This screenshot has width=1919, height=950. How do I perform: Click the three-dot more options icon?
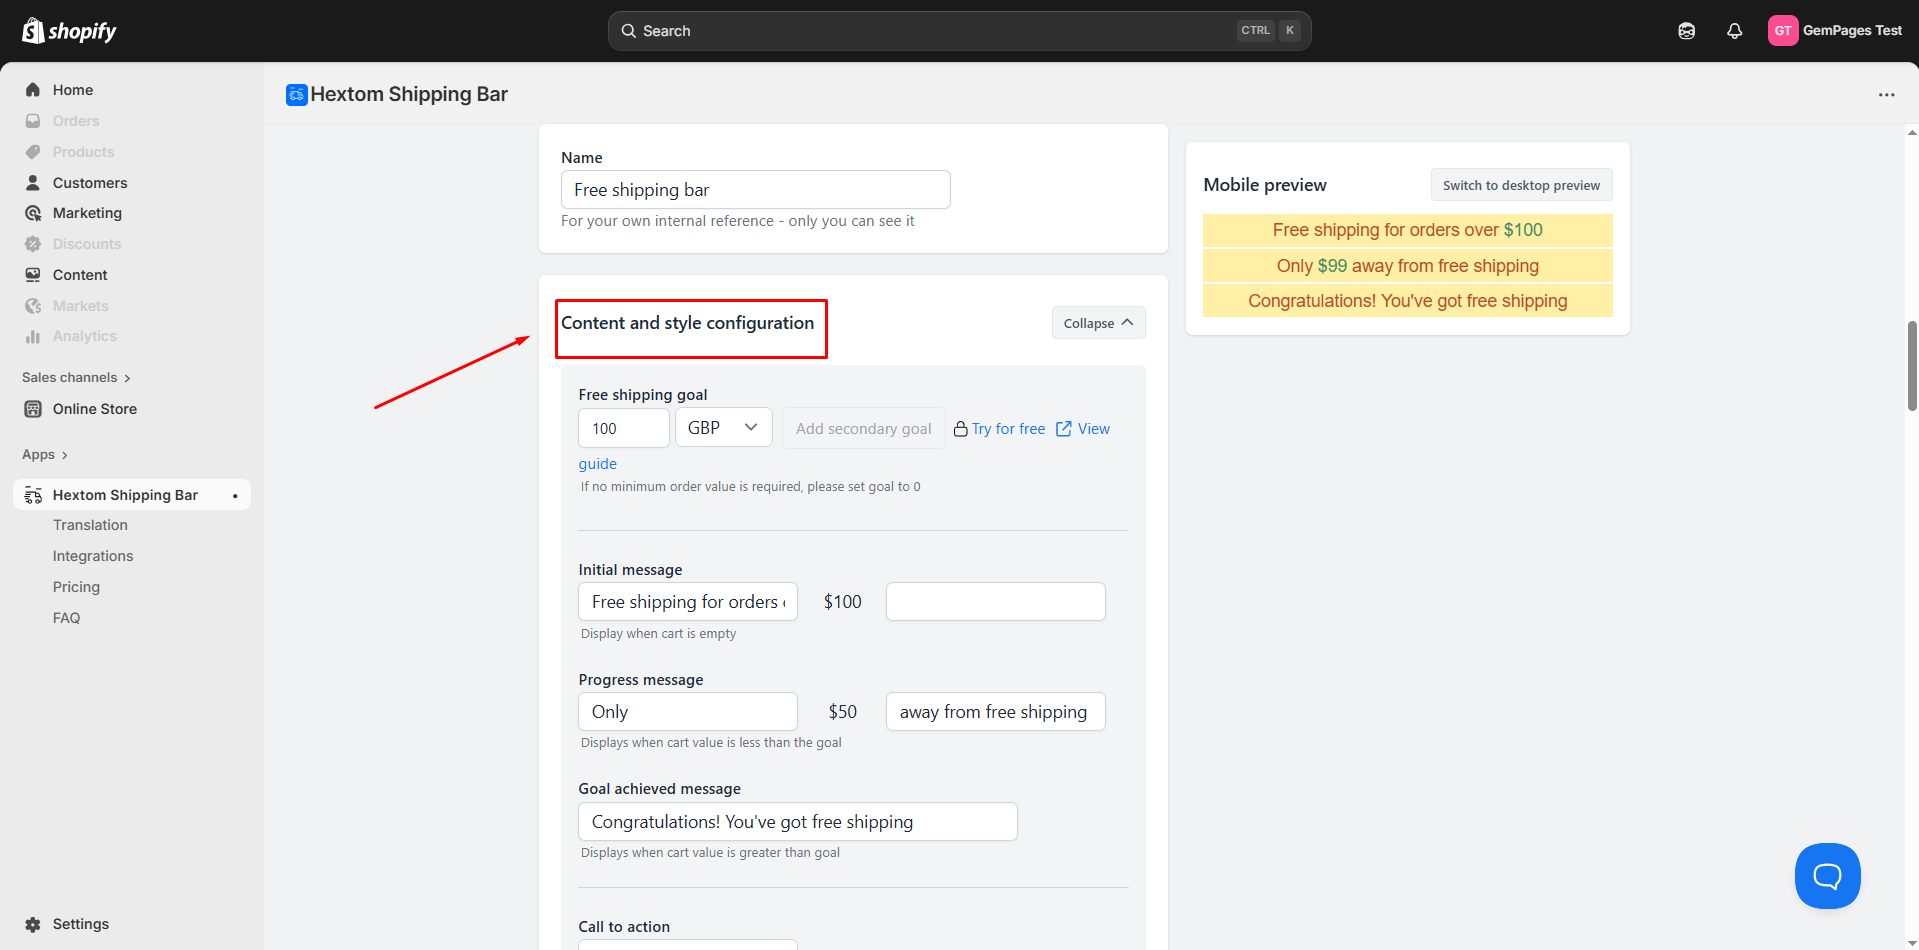tap(1886, 95)
